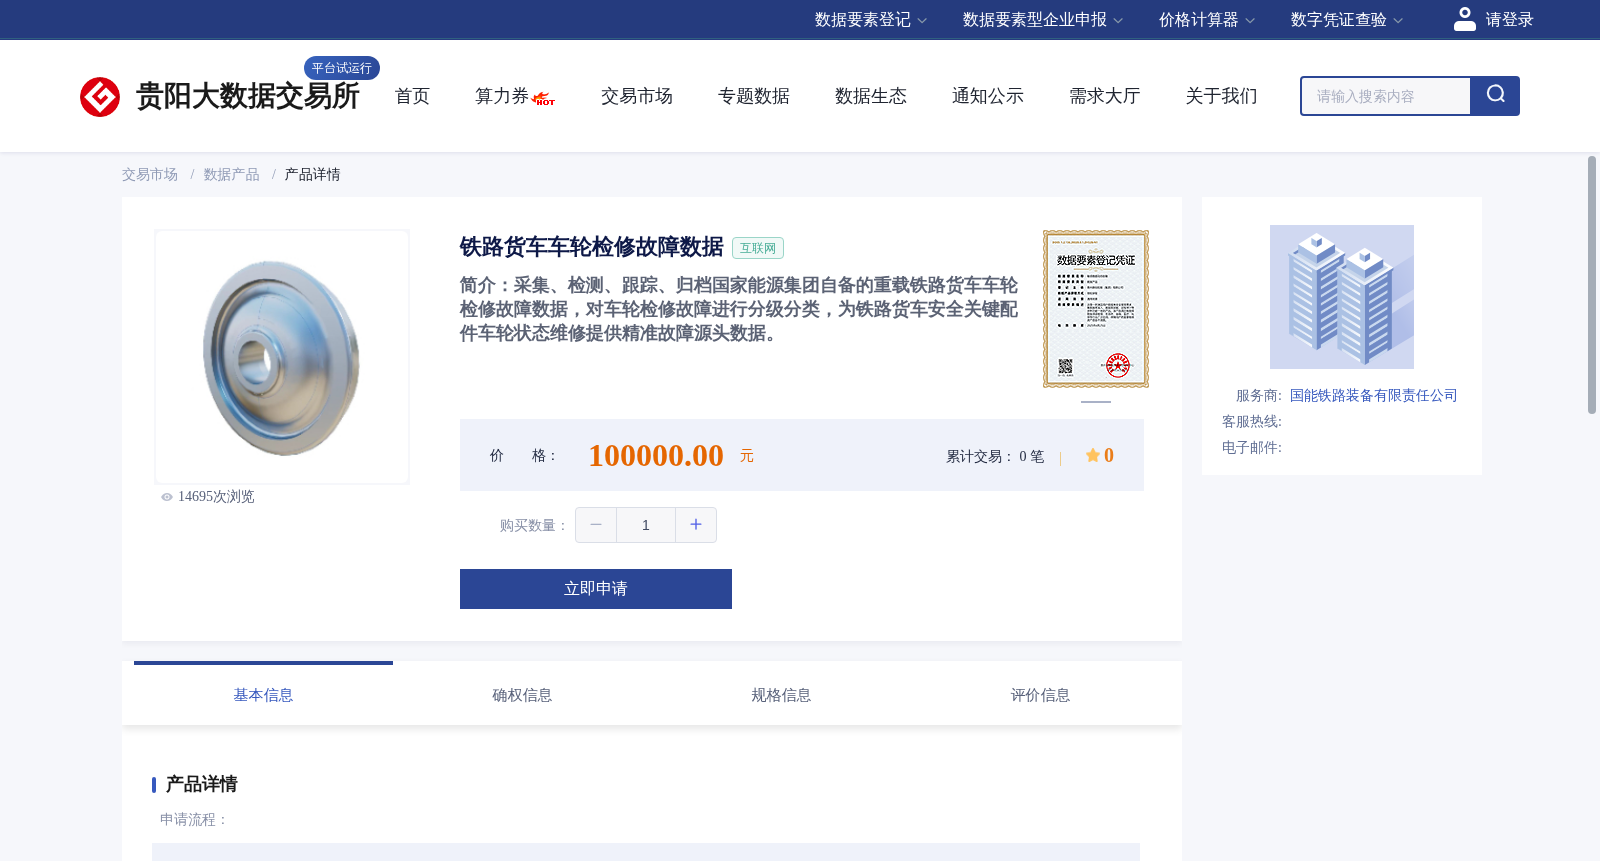Viewport: 1600px width, 861px height.
Task: Click the page vertical scrollbar
Action: pyautogui.click(x=1592, y=285)
